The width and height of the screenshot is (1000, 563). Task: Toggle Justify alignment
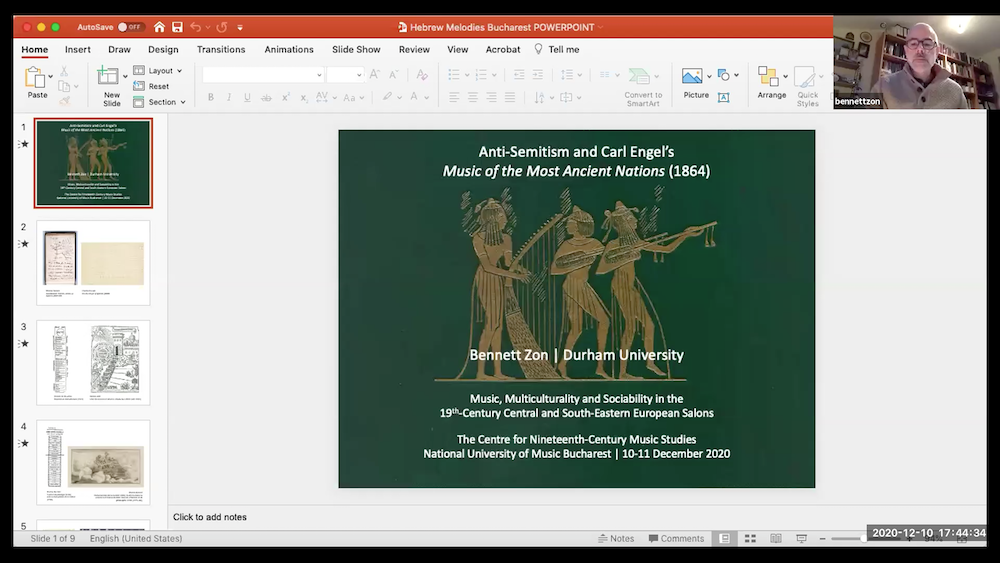tap(510, 97)
